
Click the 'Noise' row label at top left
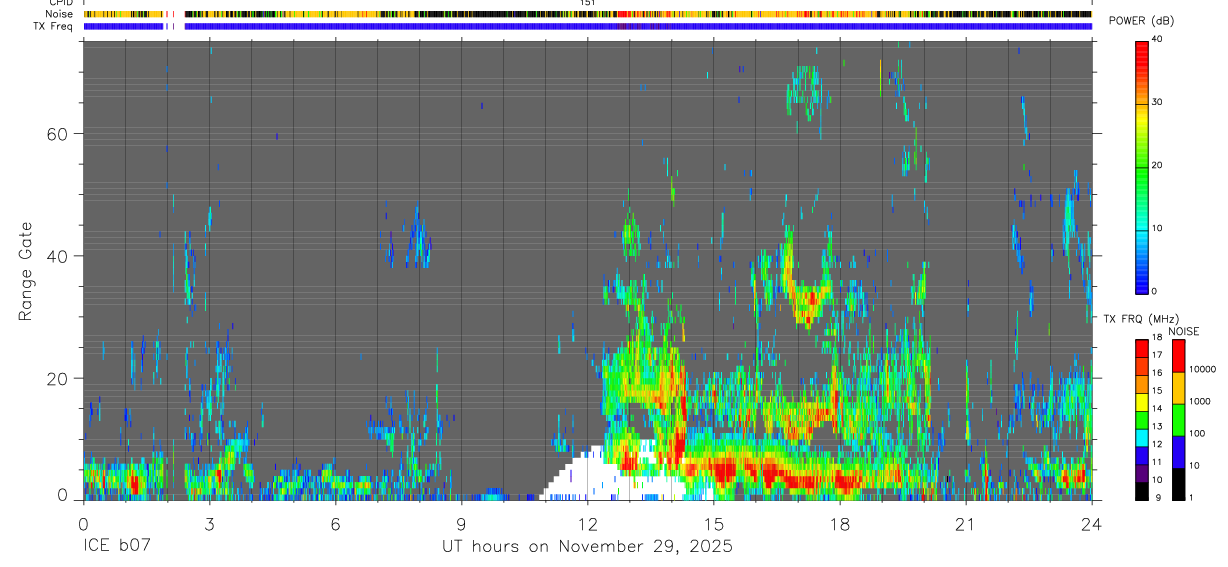coord(60,14)
